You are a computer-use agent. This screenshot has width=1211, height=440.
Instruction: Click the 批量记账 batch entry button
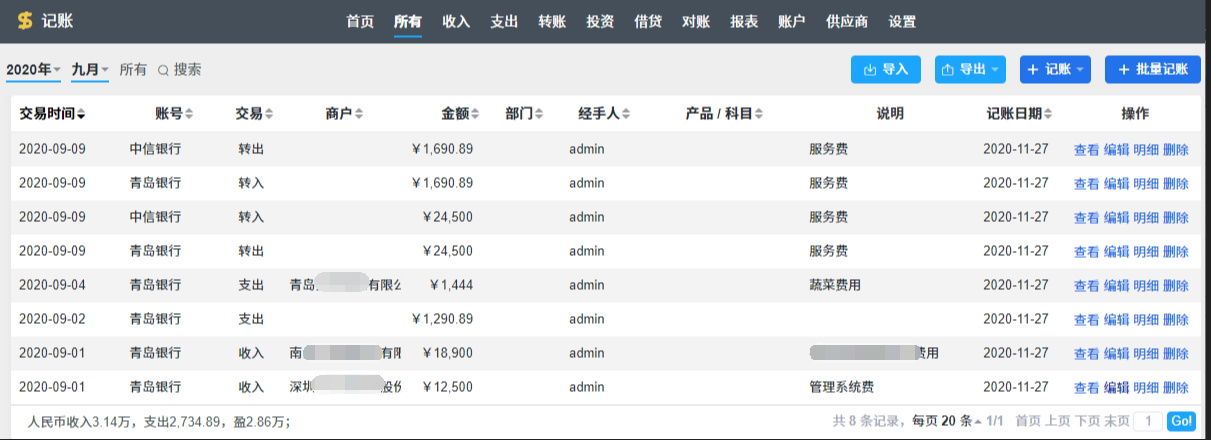click(x=1153, y=70)
